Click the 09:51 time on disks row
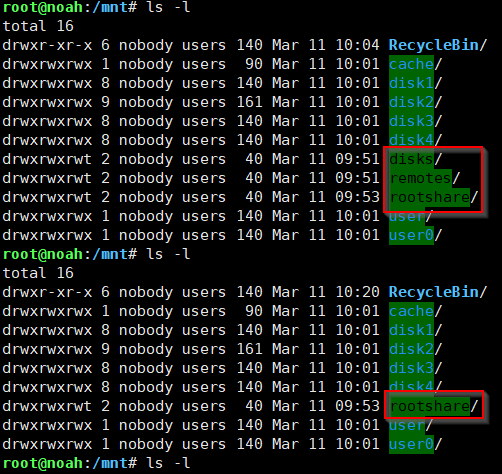 point(357,159)
